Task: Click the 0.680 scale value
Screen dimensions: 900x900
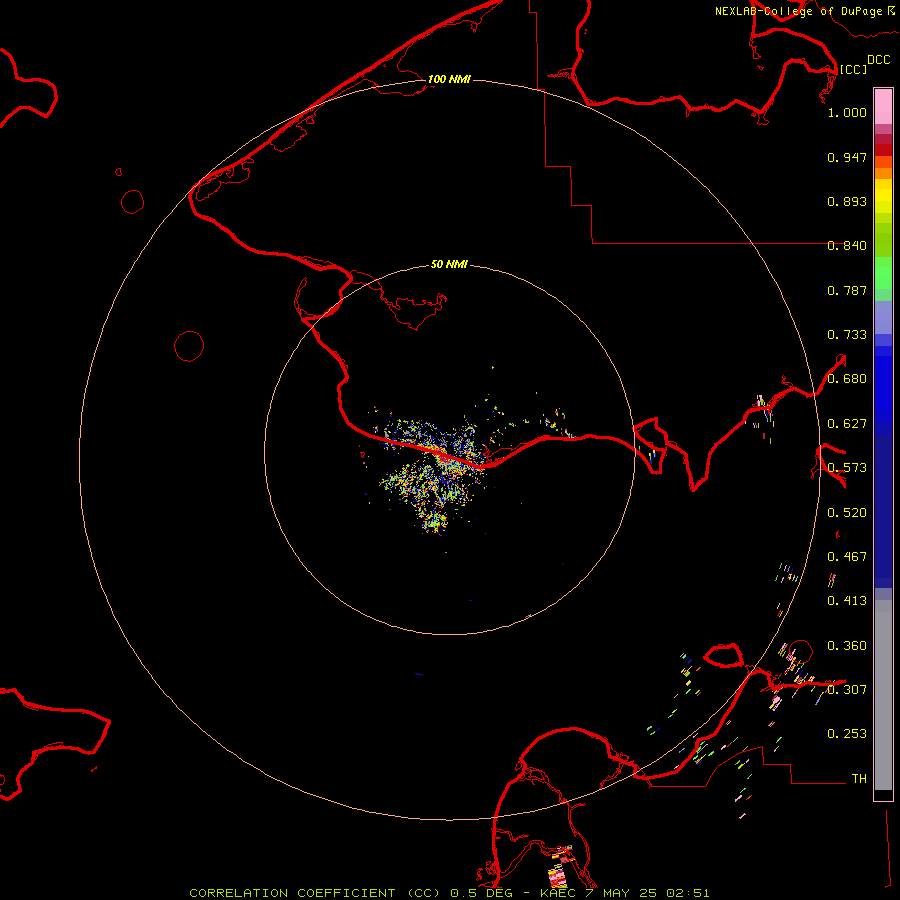Action: (x=847, y=379)
